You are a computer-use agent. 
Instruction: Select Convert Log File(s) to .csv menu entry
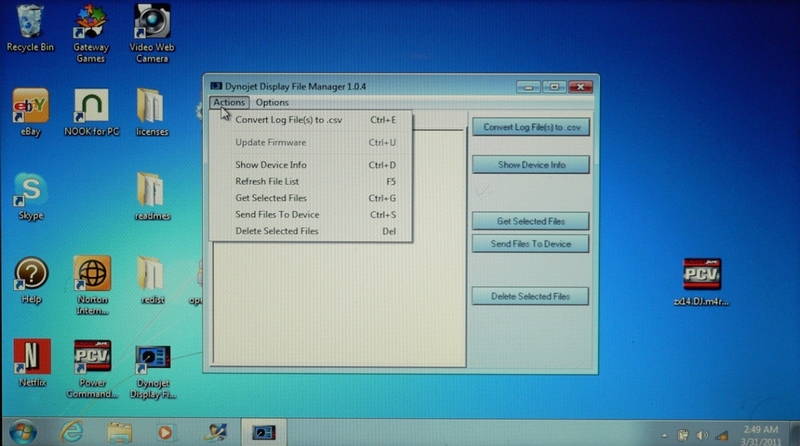pos(286,120)
